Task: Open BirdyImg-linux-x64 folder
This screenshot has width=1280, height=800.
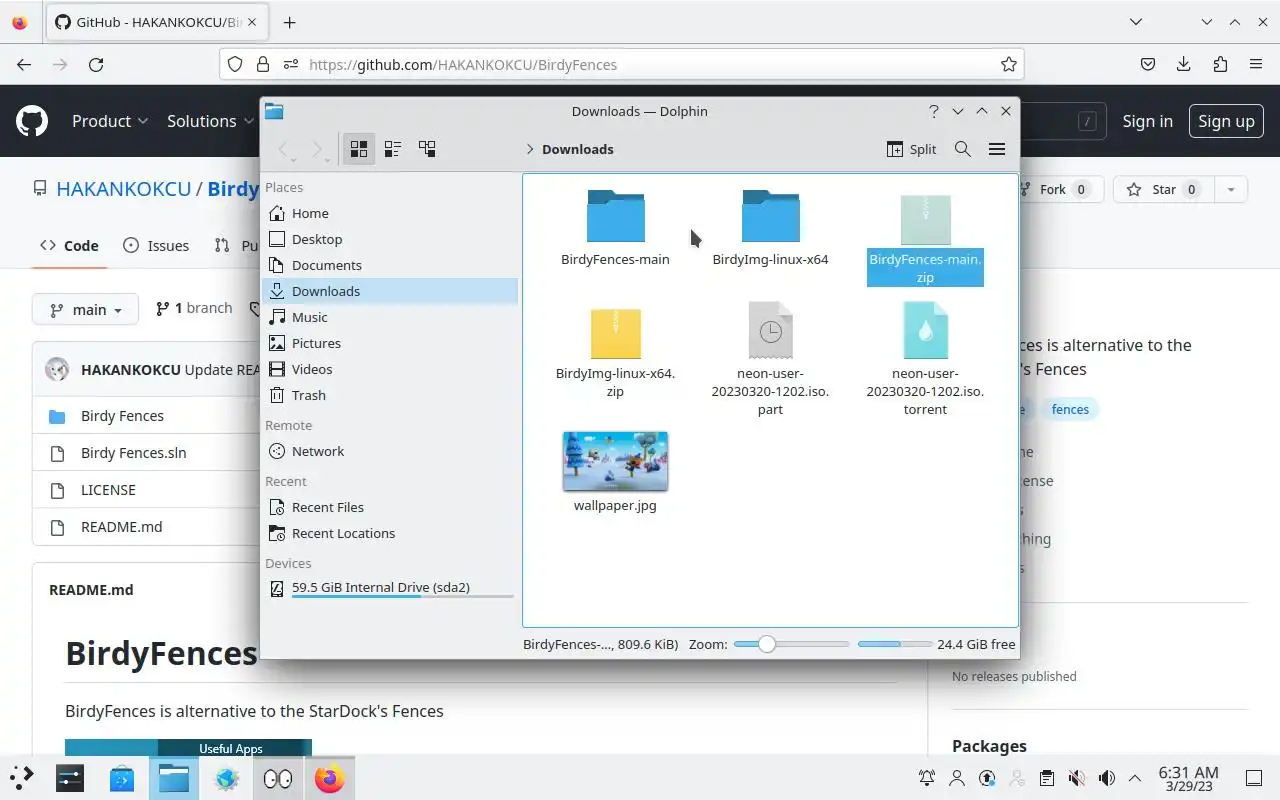Action: [x=770, y=228]
